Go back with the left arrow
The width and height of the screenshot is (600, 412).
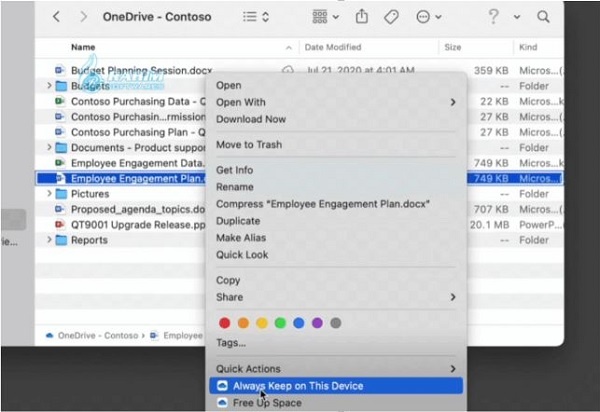click(56, 16)
